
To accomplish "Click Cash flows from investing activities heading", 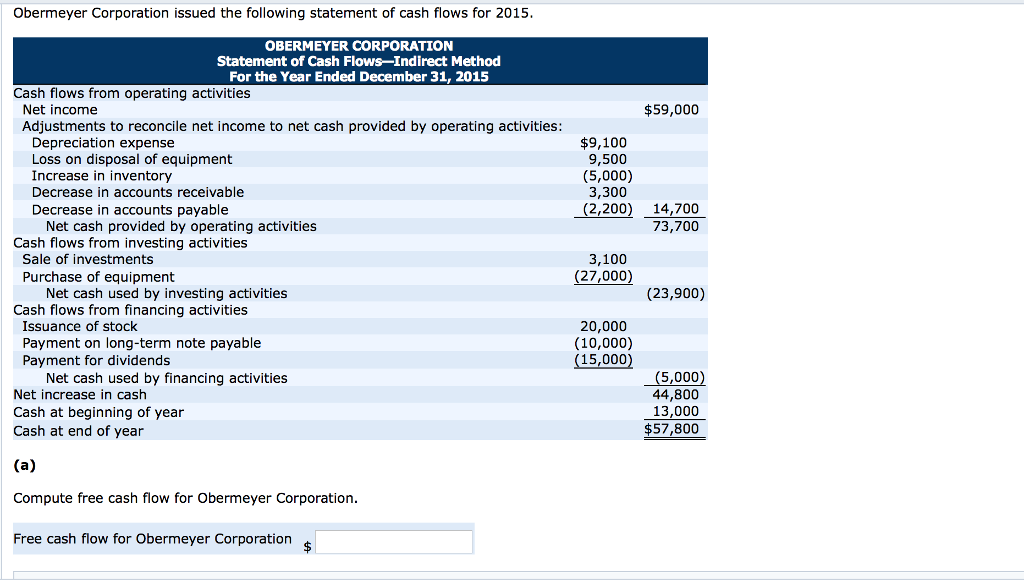I will coord(131,243).
